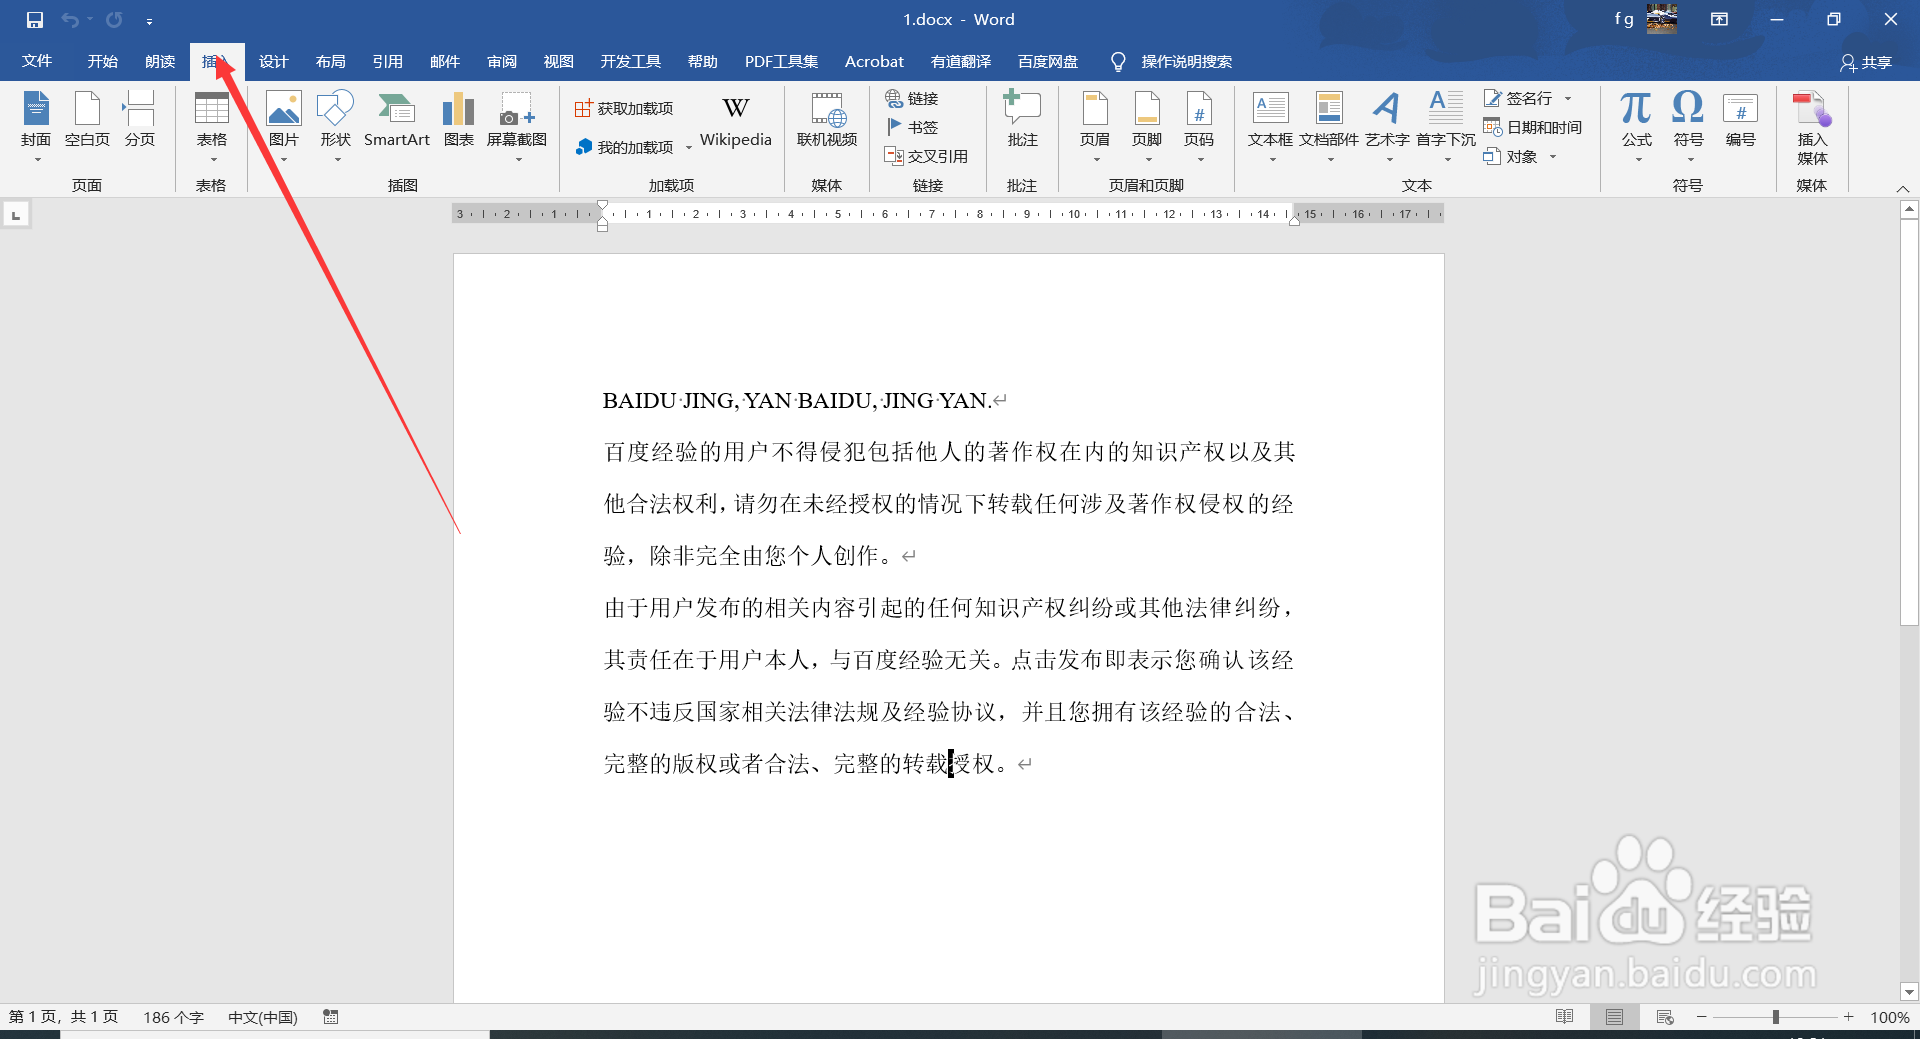The height and width of the screenshot is (1039, 1920).
Task: Insert a SmartArt graphic
Action: 397,120
